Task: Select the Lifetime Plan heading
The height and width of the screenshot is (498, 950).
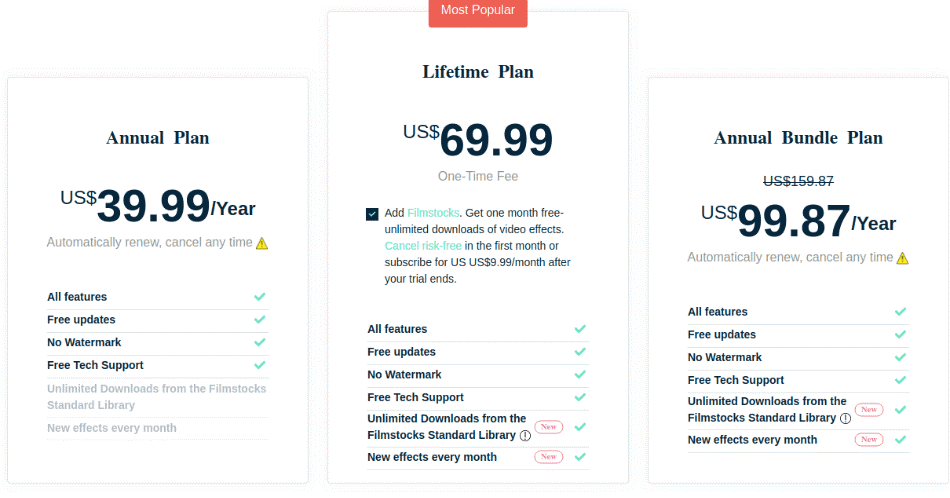Action: [x=478, y=72]
